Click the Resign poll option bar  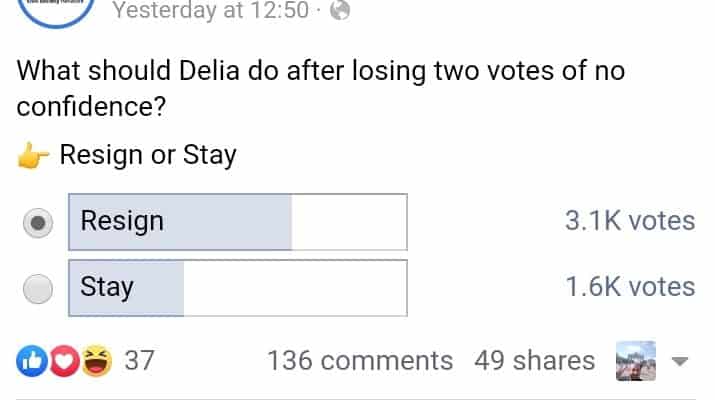coord(238,222)
